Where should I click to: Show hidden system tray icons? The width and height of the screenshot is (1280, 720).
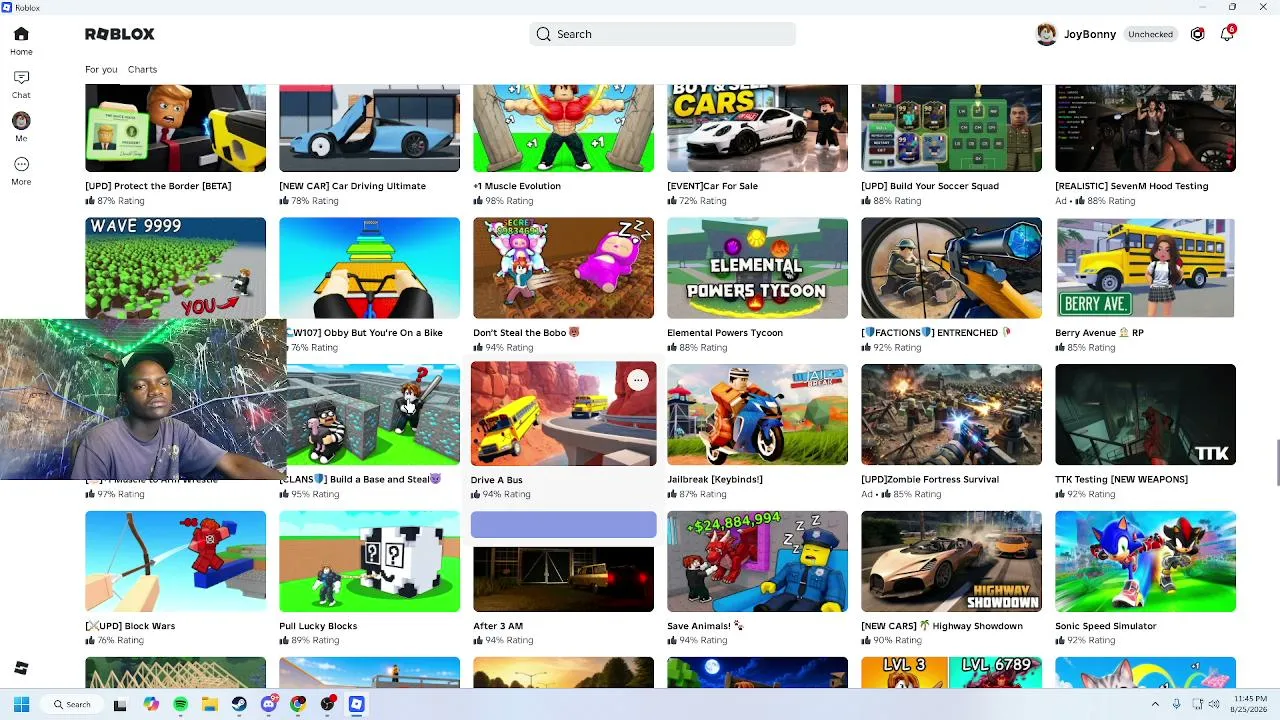tap(1157, 704)
